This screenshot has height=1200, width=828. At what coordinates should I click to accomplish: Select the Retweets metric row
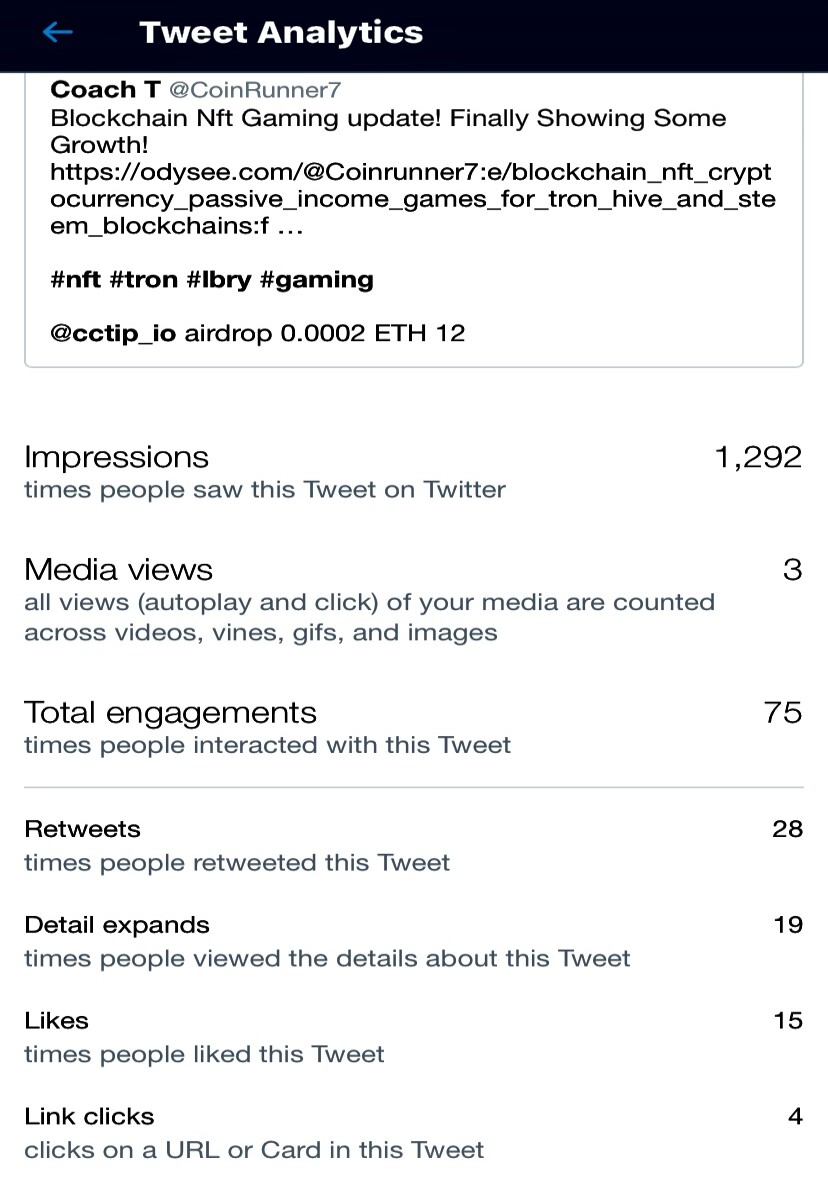414,845
